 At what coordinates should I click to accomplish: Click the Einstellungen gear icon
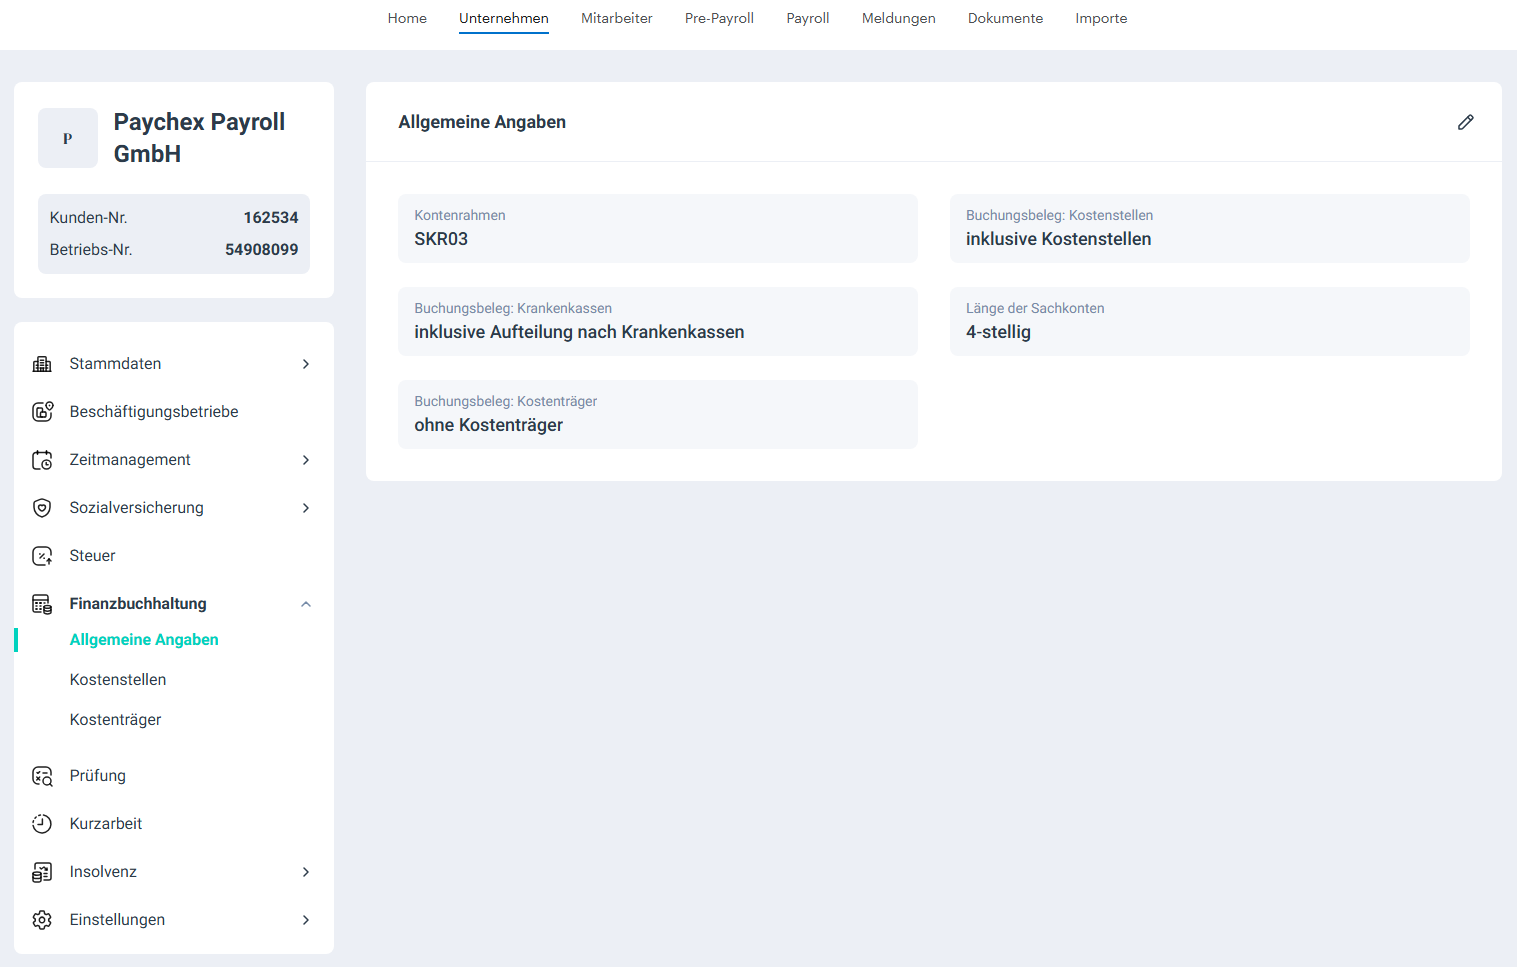click(x=42, y=920)
